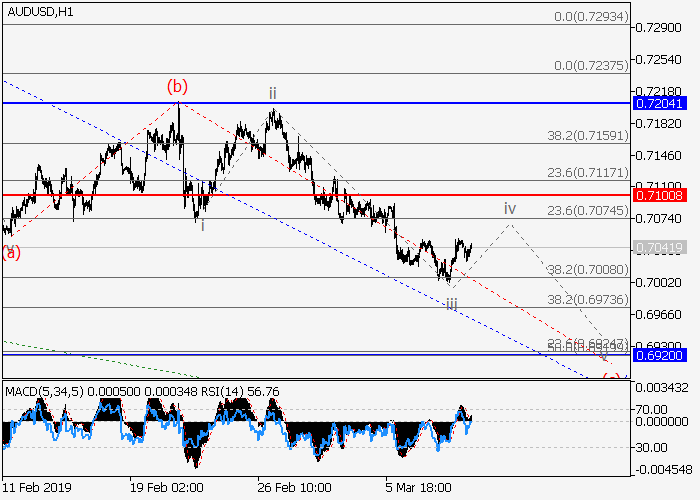The width and height of the screenshot is (700, 500).
Task: Click the 11 Feb 2019 date marker
Action: click(39, 487)
